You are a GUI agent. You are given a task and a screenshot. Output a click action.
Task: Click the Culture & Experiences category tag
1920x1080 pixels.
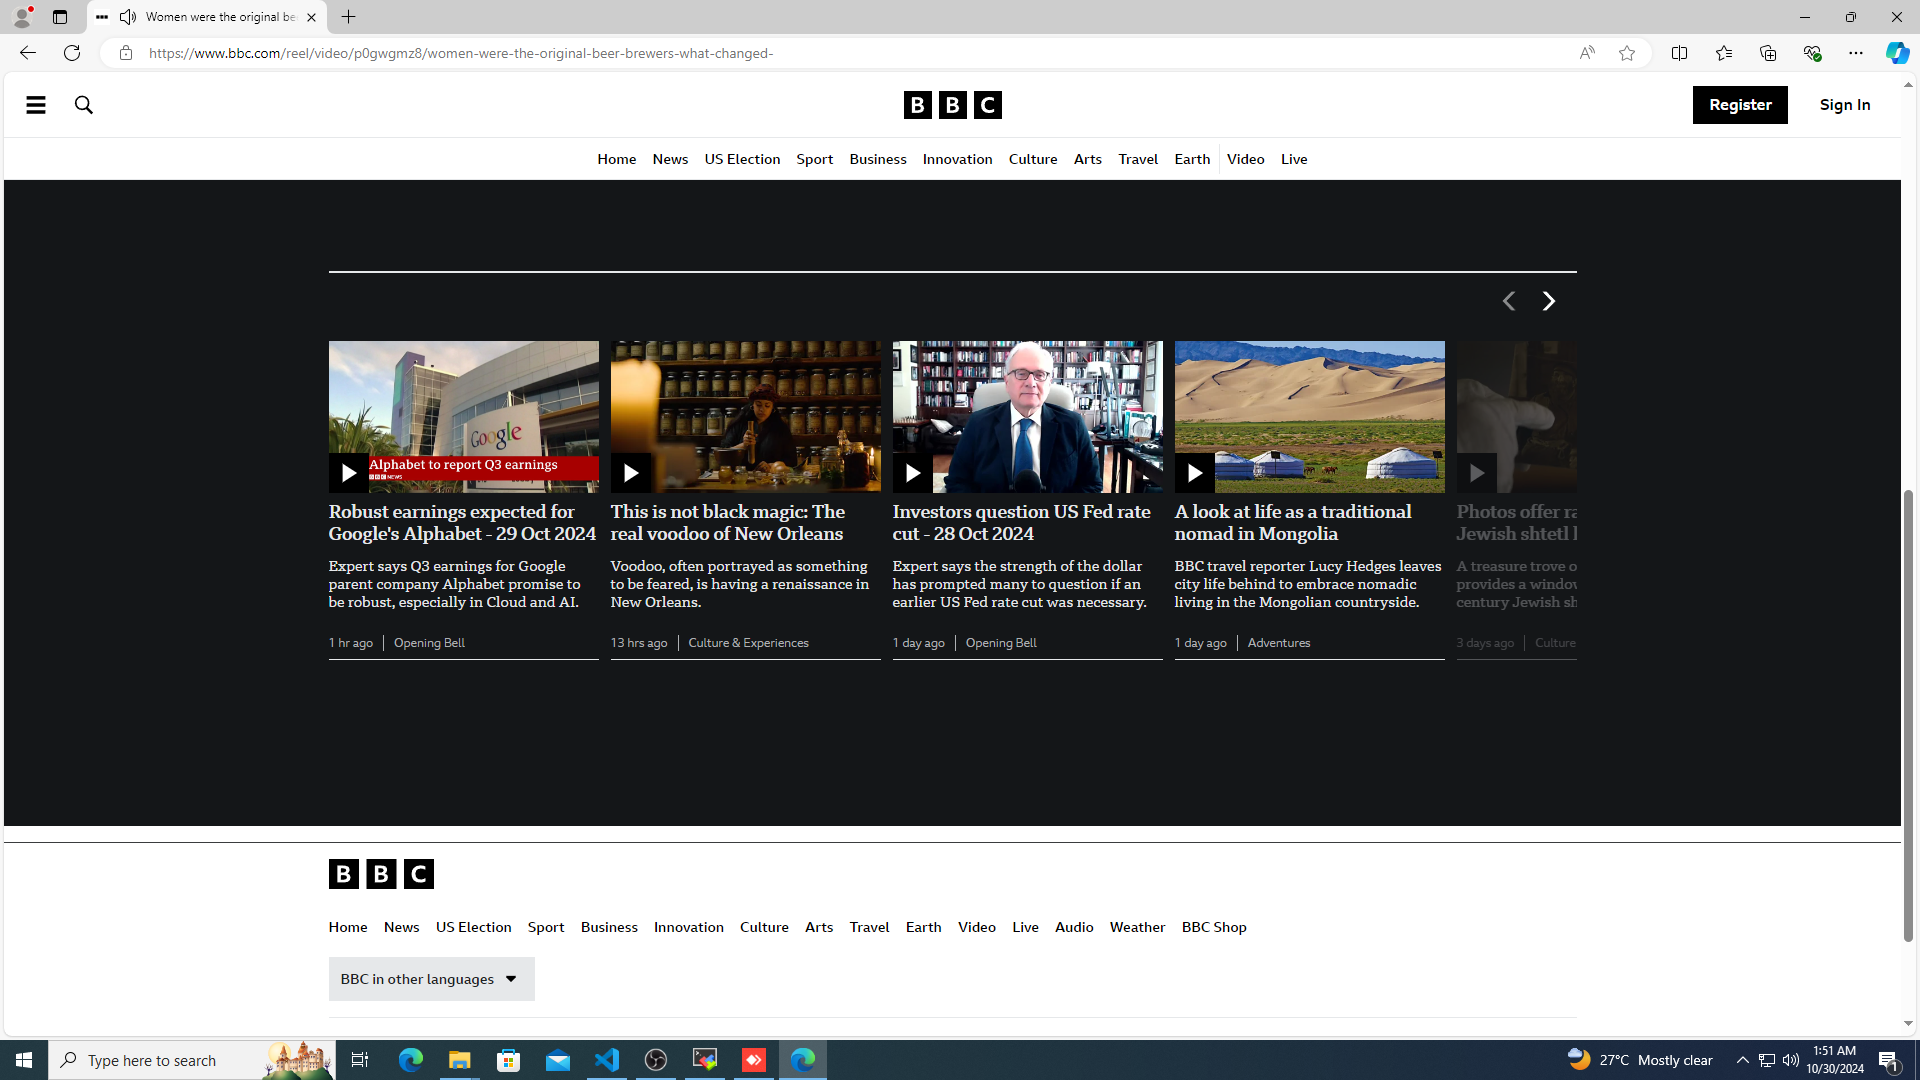pyautogui.click(x=748, y=643)
